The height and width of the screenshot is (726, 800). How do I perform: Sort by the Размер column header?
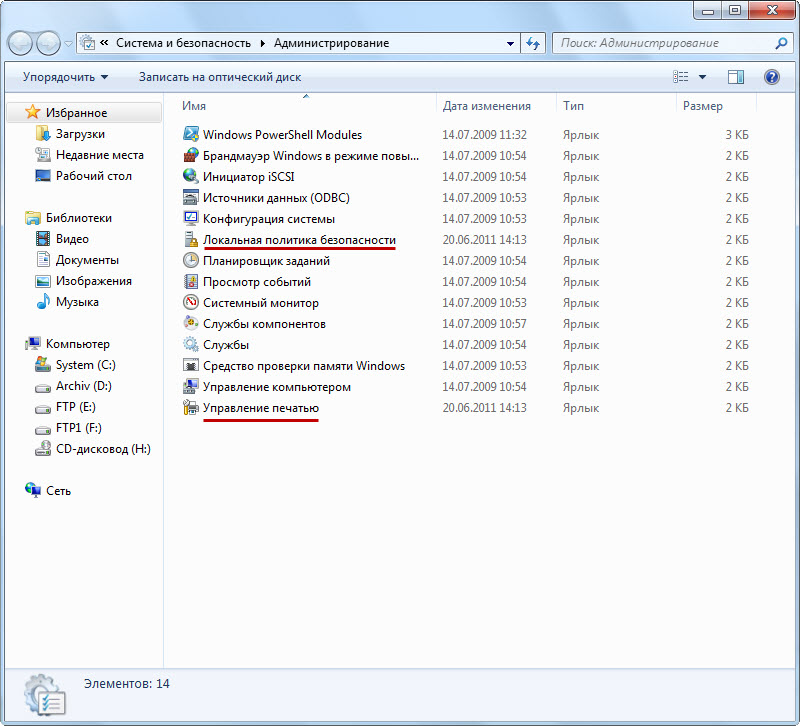coord(716,106)
